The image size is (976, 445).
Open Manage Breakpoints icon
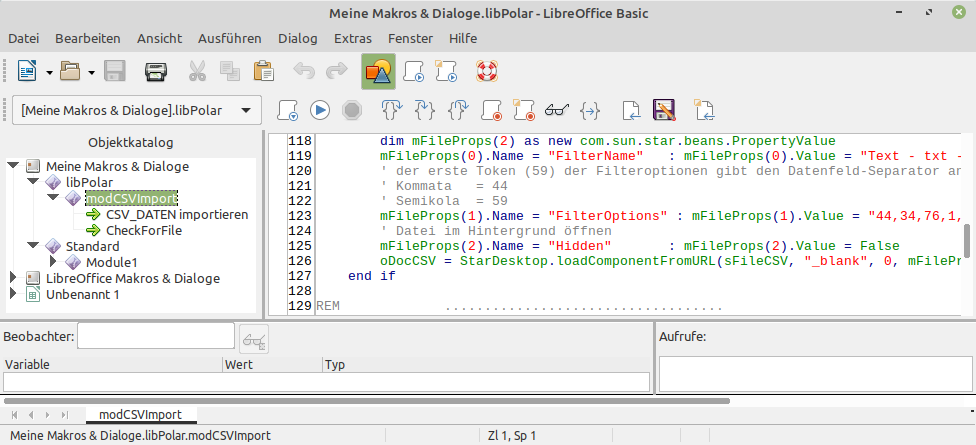[524, 111]
